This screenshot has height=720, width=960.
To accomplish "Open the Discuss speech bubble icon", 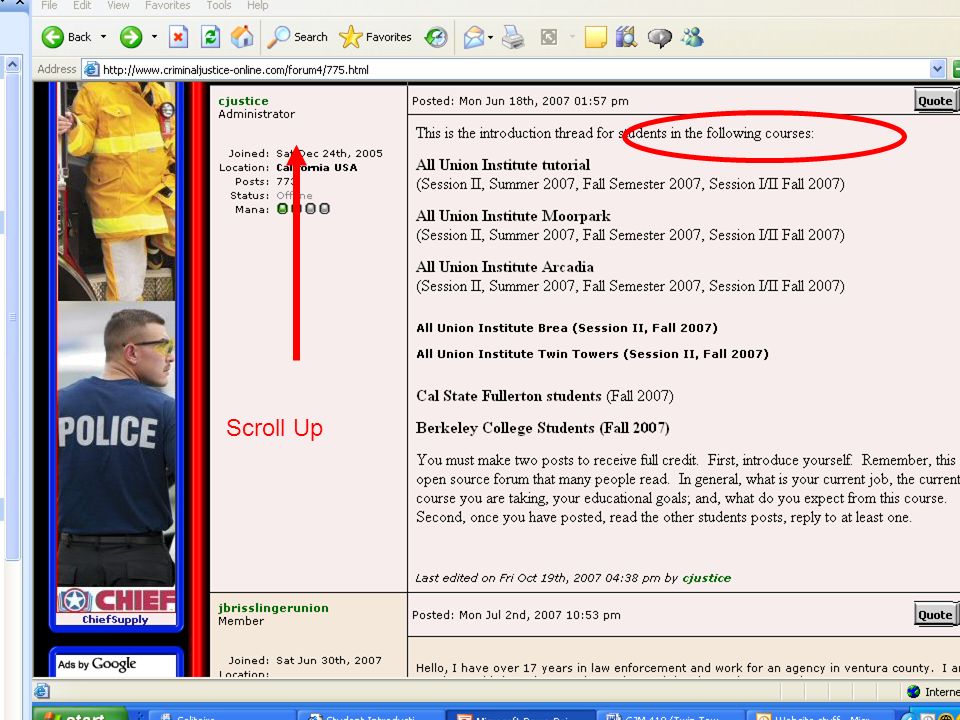I will pos(659,38).
